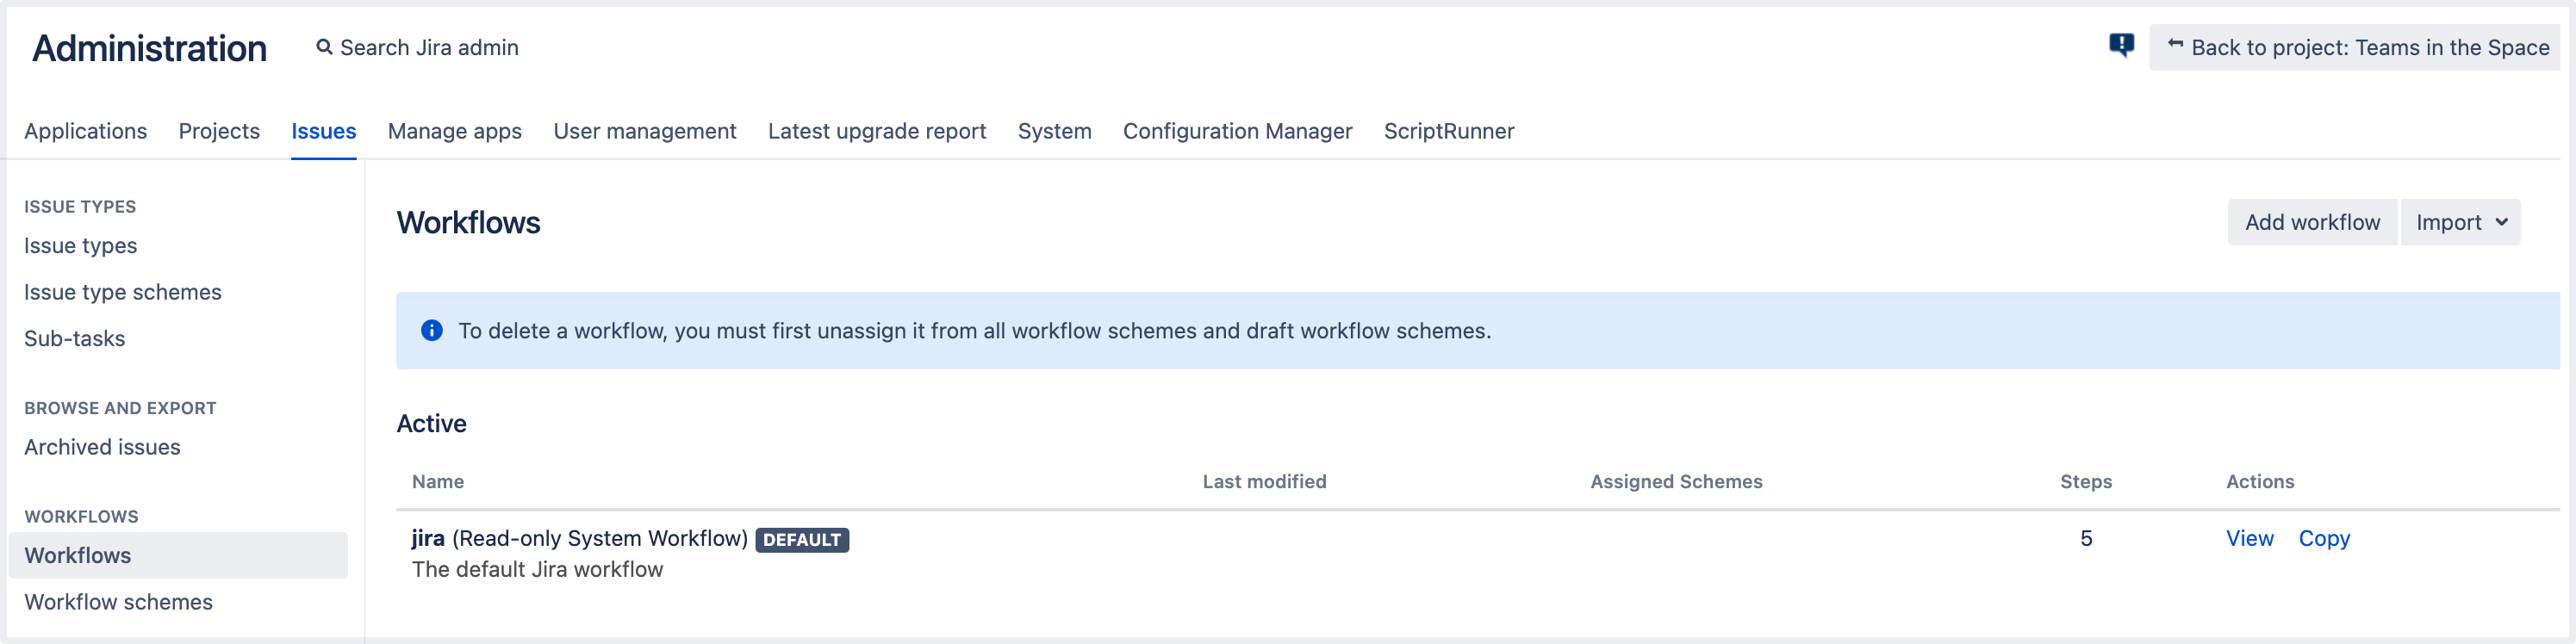Open the Applications tab
Viewport: 2576px width, 644px height.
click(85, 131)
